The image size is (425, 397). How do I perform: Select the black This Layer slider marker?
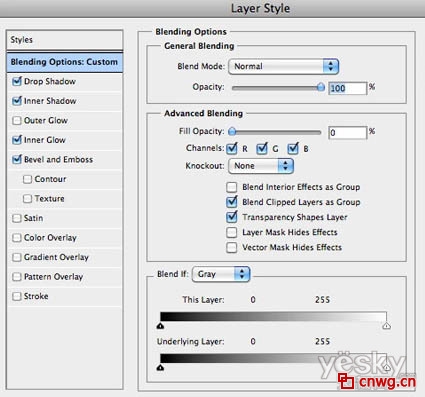(x=160, y=326)
